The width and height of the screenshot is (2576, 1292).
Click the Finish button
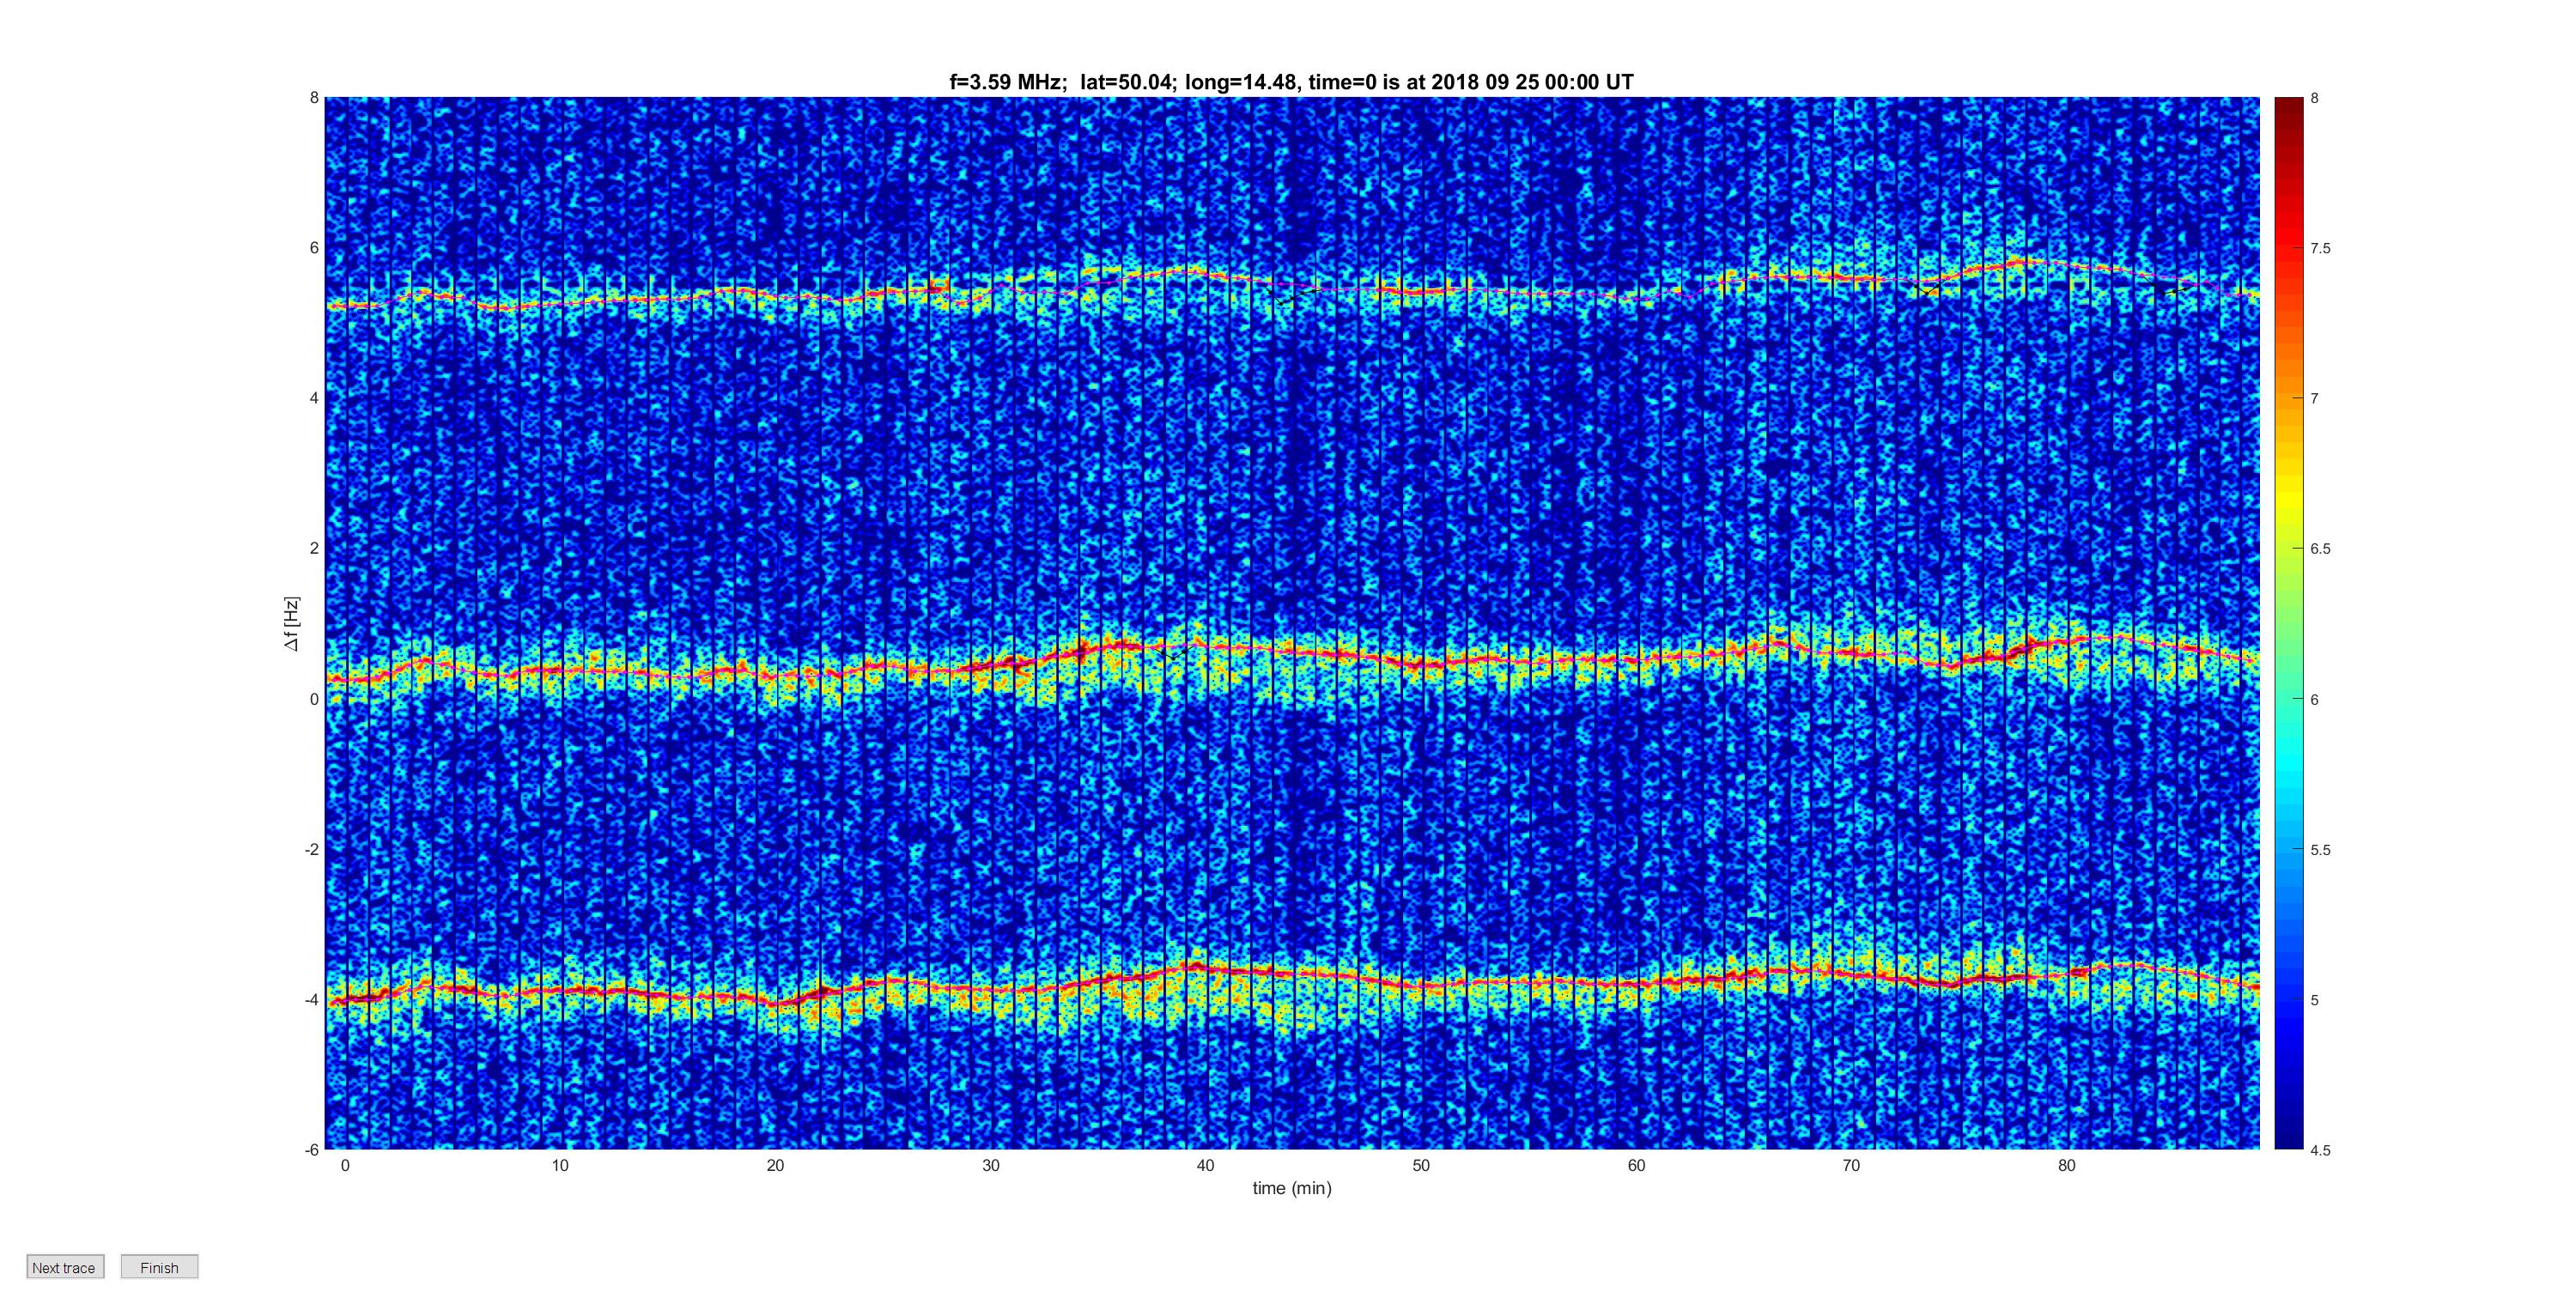pos(159,1267)
